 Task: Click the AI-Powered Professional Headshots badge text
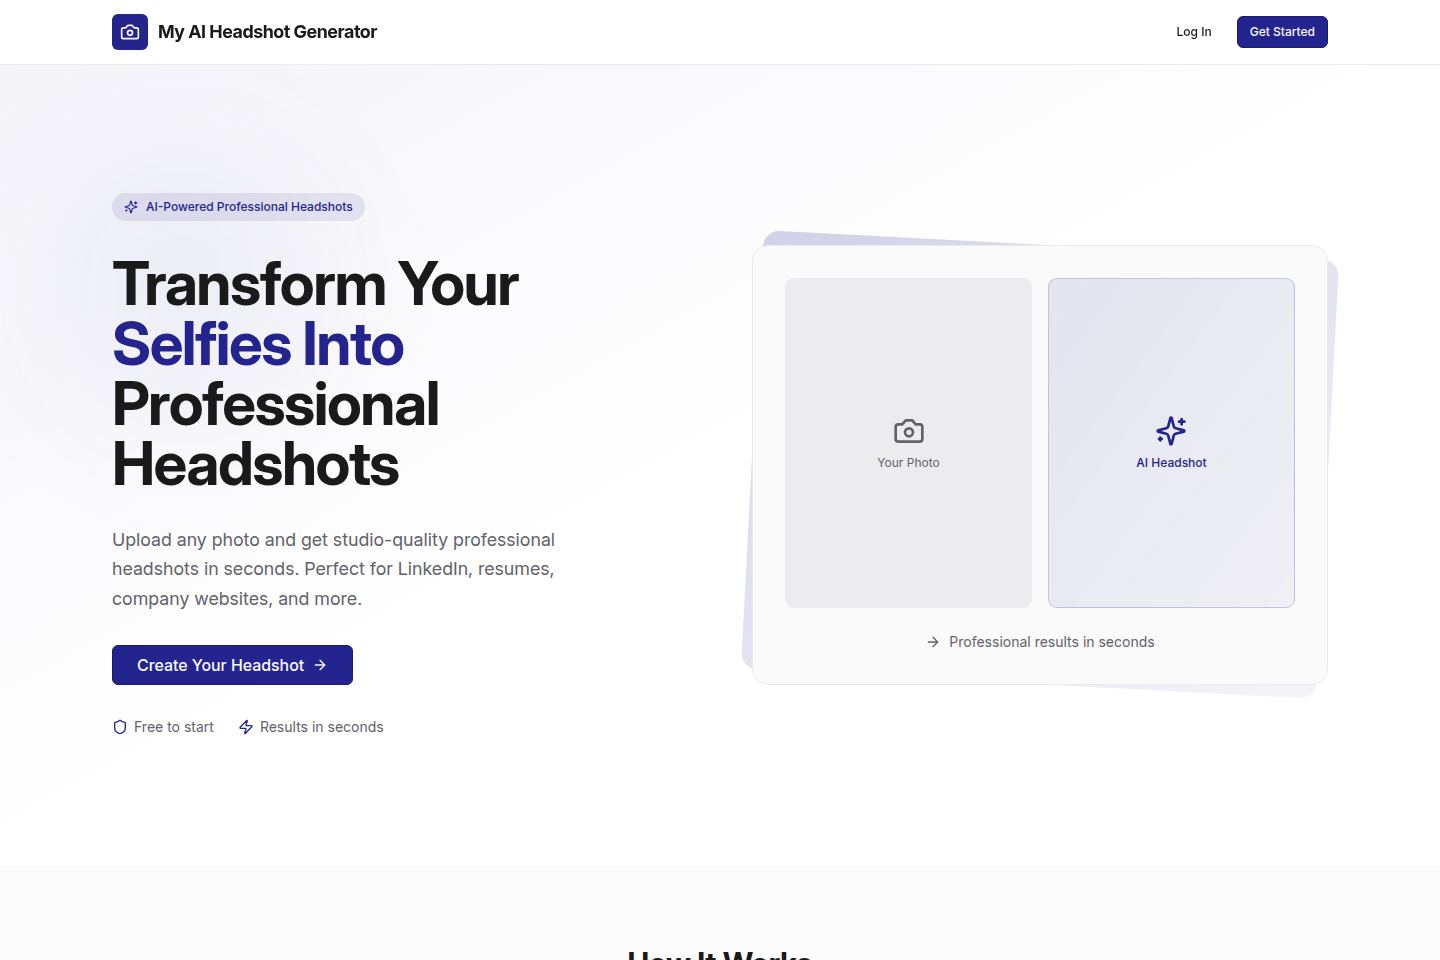tap(249, 207)
